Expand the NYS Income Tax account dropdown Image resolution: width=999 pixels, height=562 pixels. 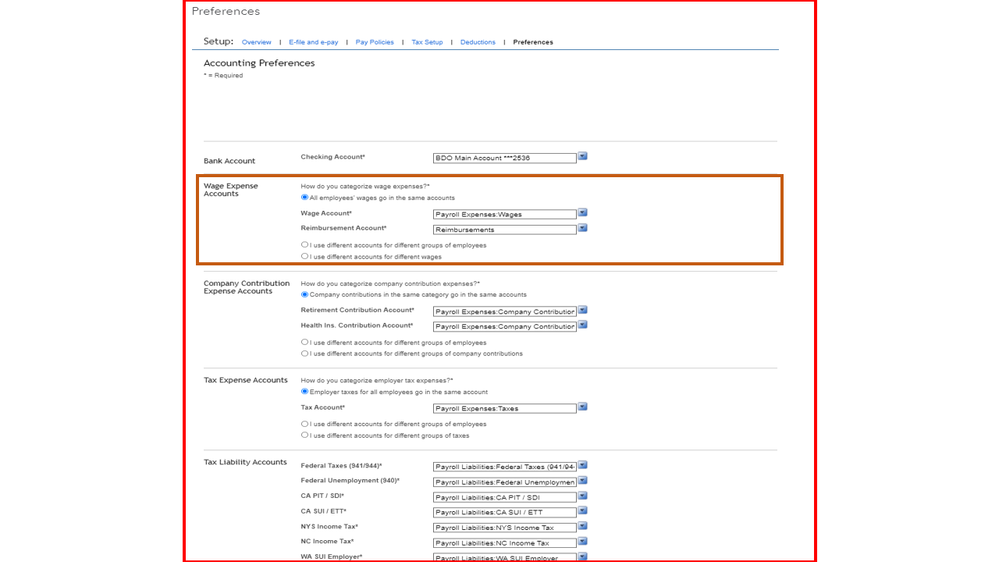pyautogui.click(x=582, y=527)
